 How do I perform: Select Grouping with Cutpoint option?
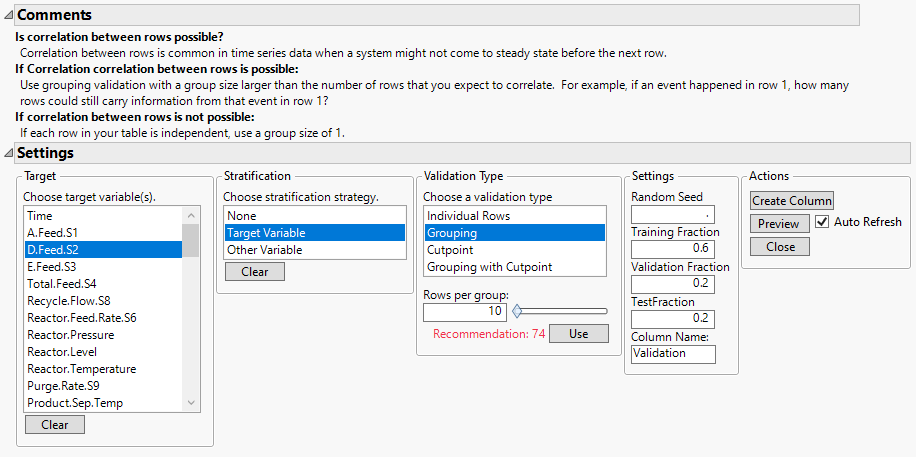(489, 267)
